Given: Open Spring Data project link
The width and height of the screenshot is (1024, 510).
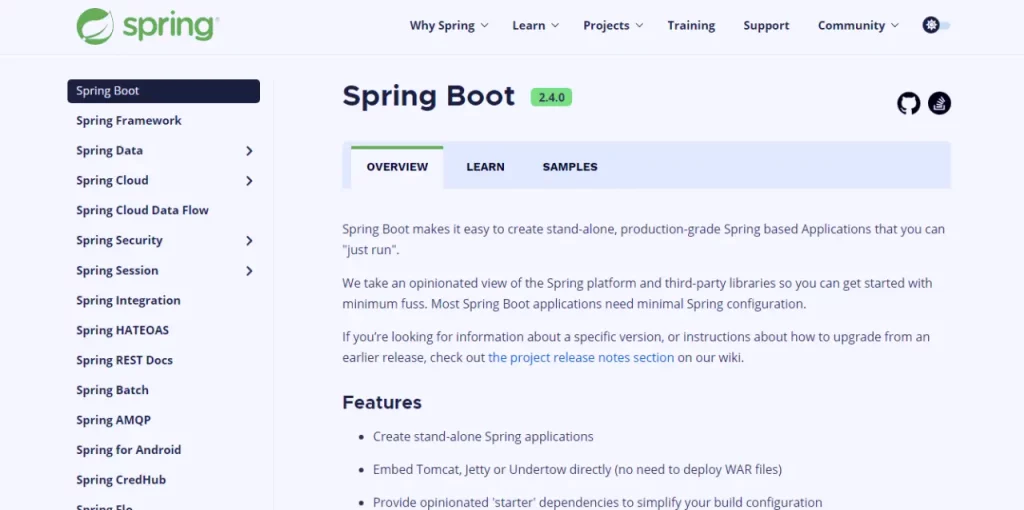Looking at the screenshot, I should click(x=109, y=151).
